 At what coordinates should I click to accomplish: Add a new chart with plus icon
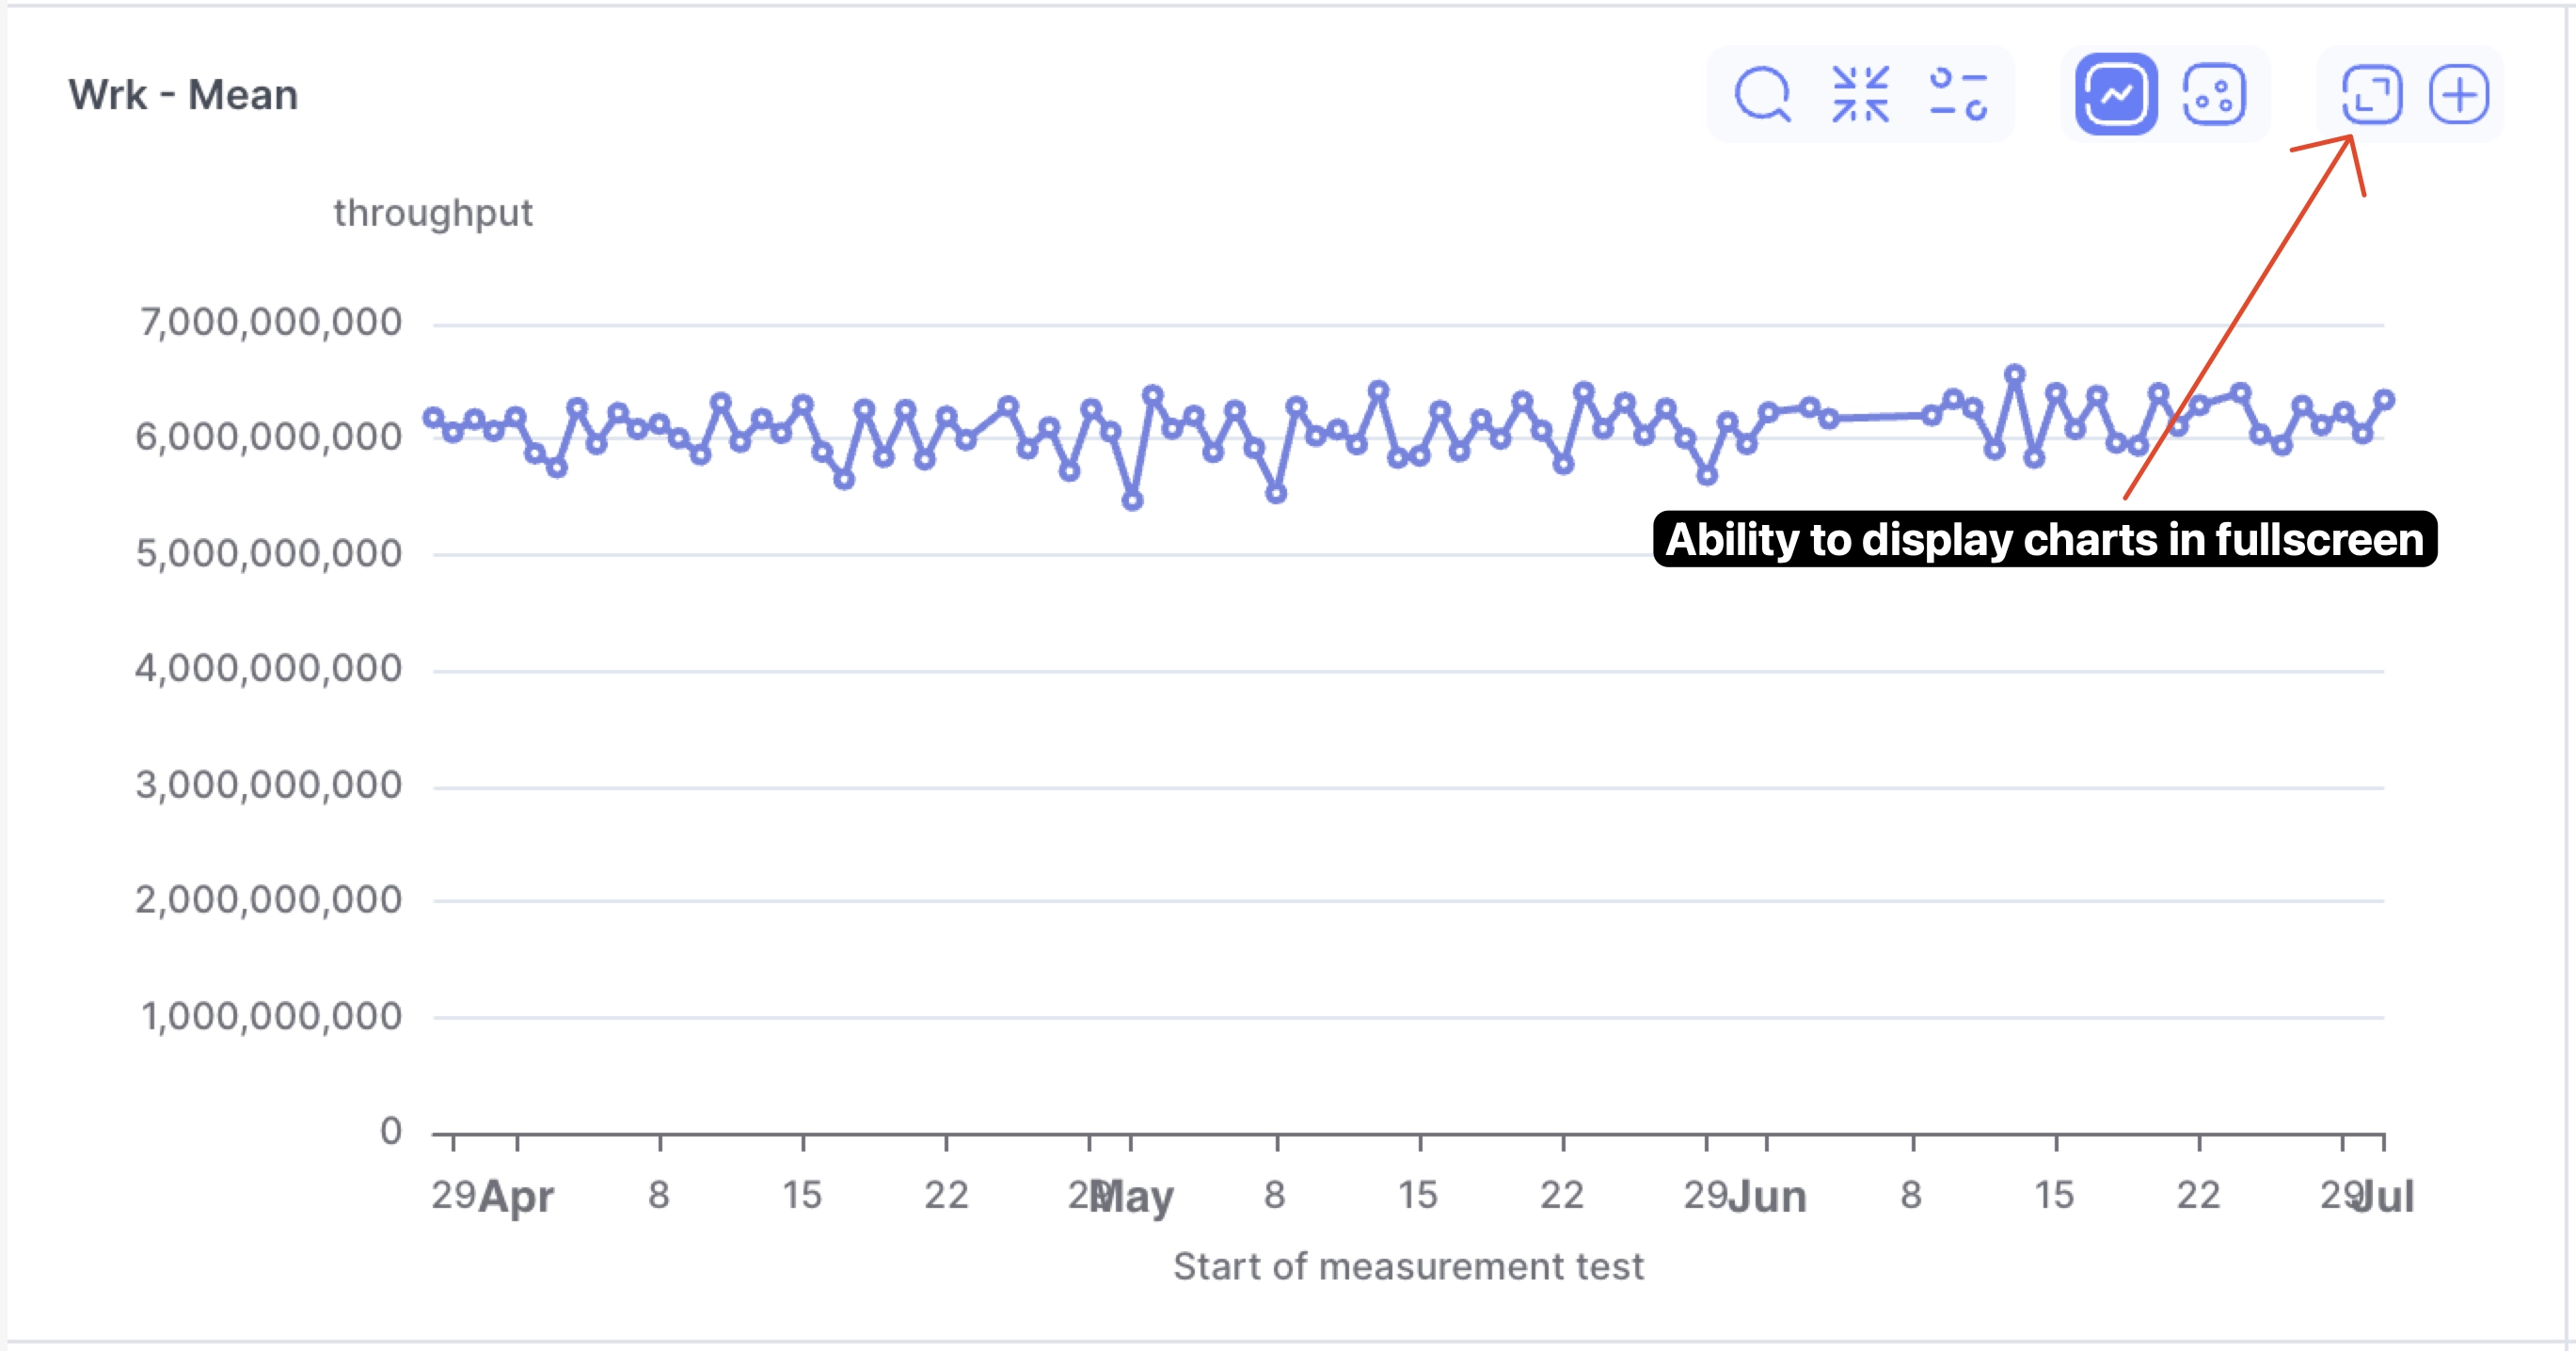coord(2460,93)
